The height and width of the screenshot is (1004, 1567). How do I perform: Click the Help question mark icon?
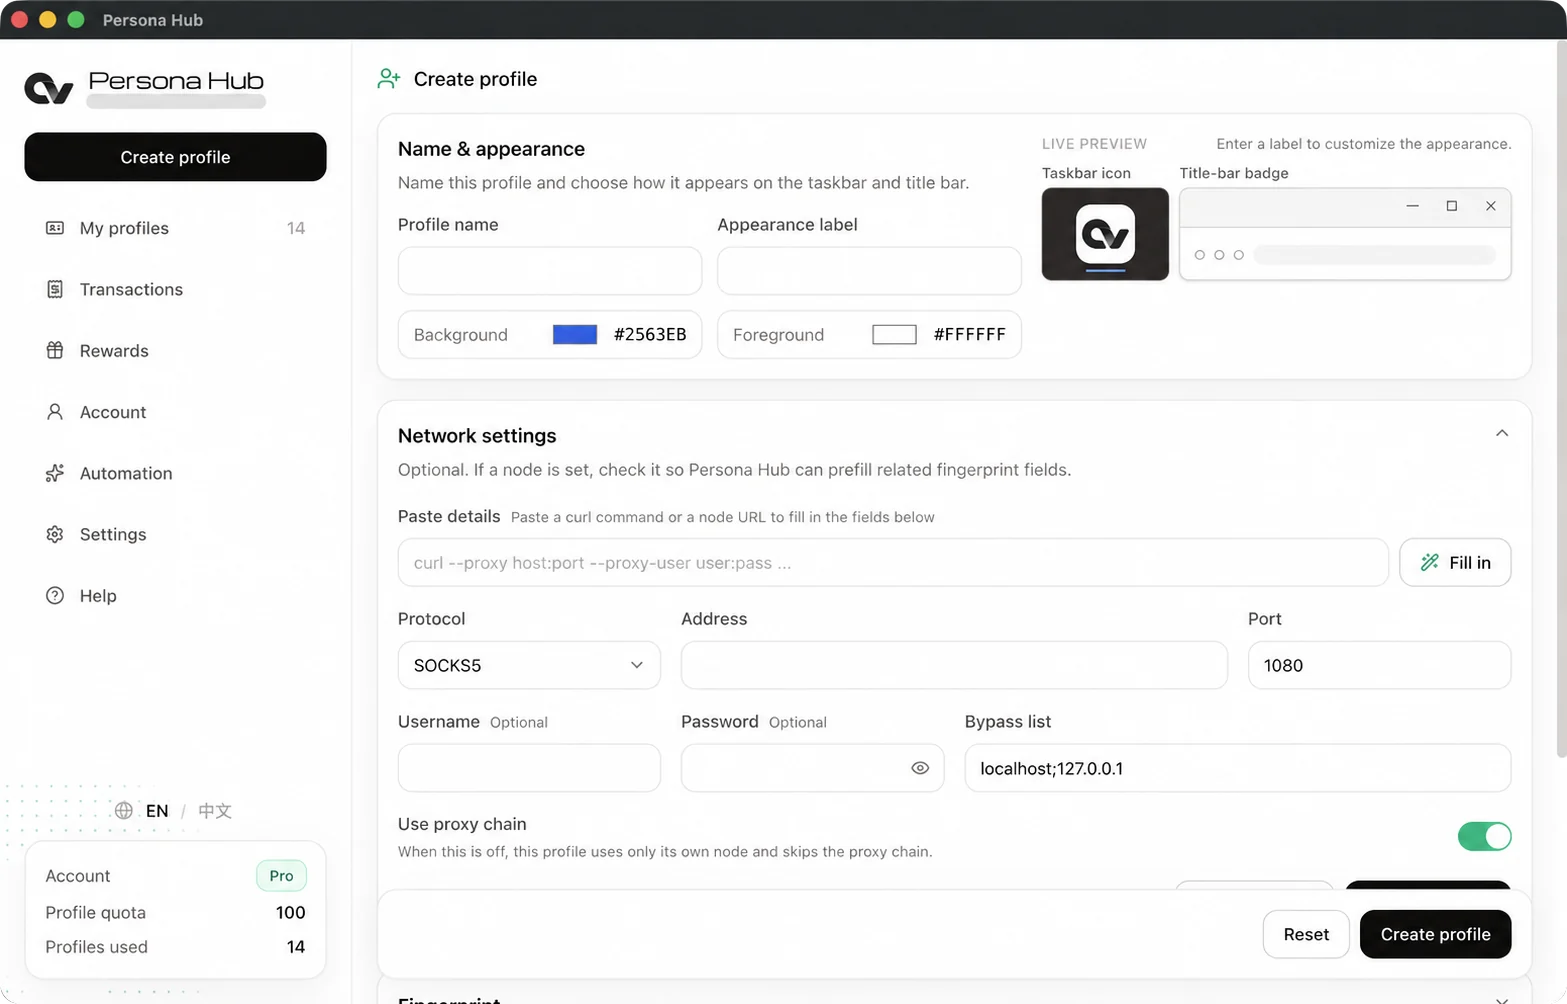[55, 595]
